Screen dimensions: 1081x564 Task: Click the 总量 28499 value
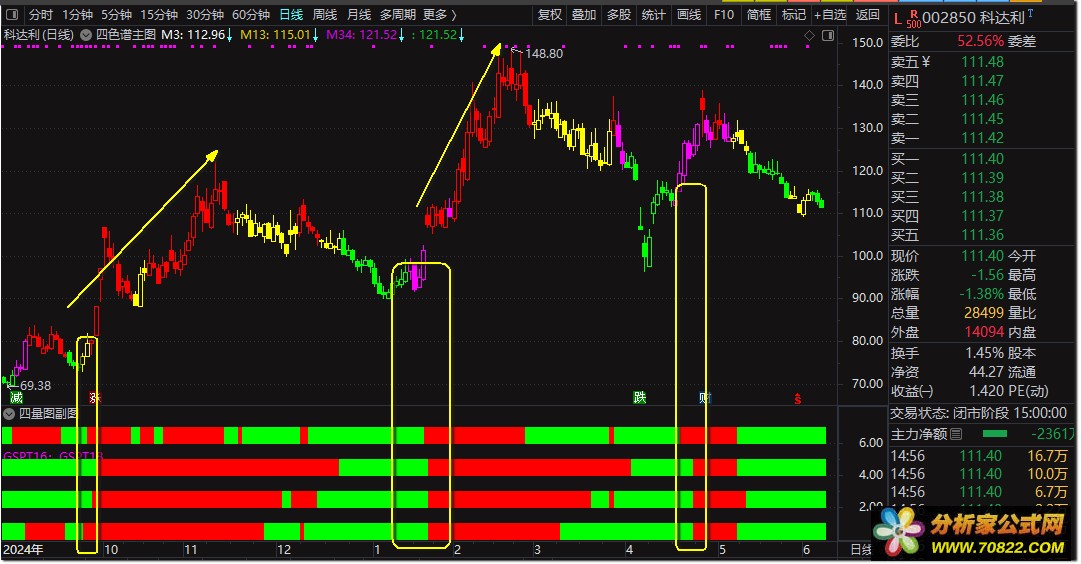click(x=984, y=313)
